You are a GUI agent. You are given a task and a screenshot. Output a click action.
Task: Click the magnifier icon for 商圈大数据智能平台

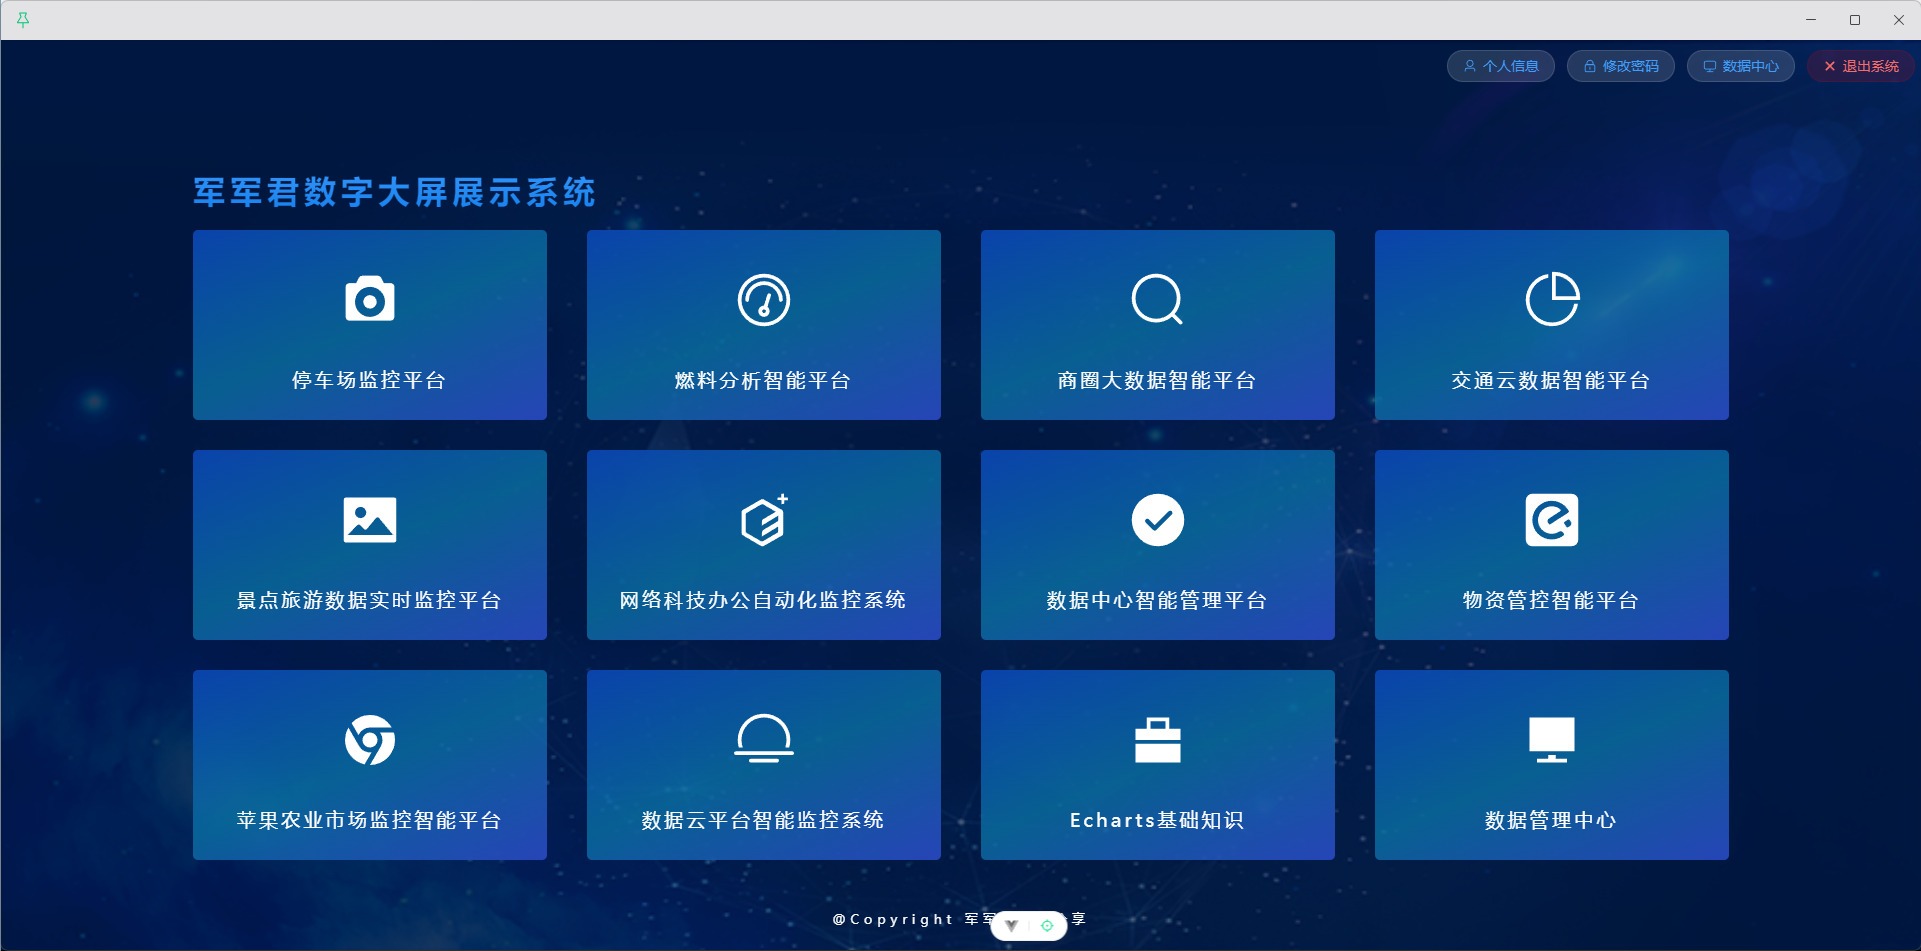[1157, 299]
